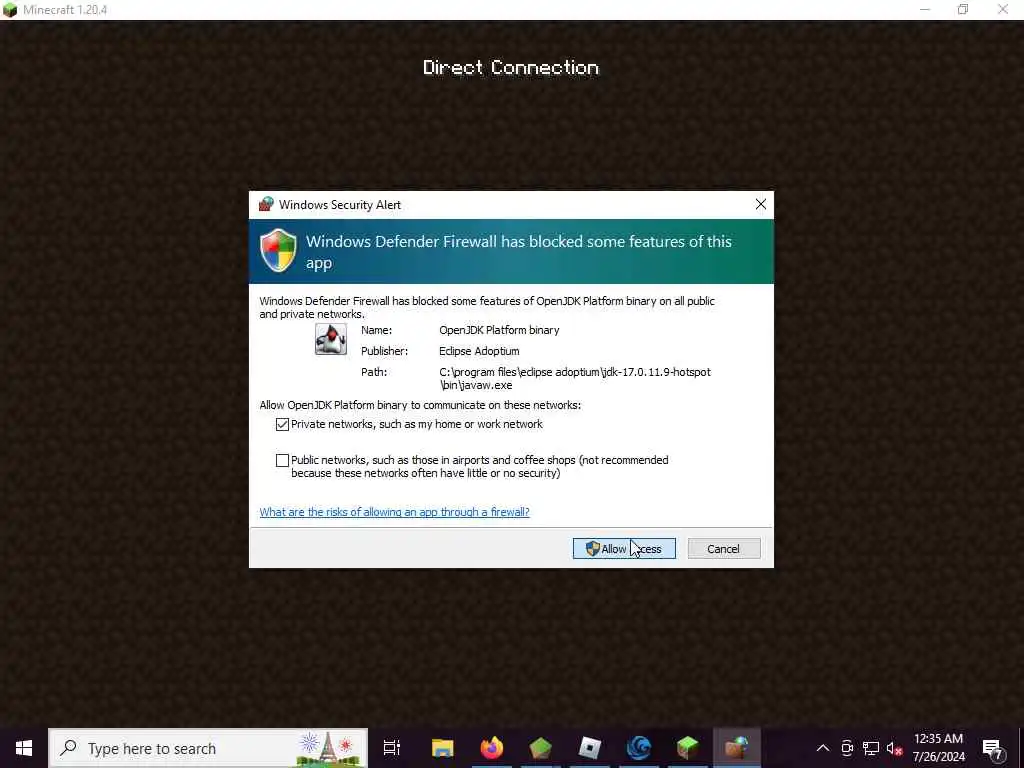Open Task View from the taskbar
Screen dimensions: 1024x768
(392, 748)
